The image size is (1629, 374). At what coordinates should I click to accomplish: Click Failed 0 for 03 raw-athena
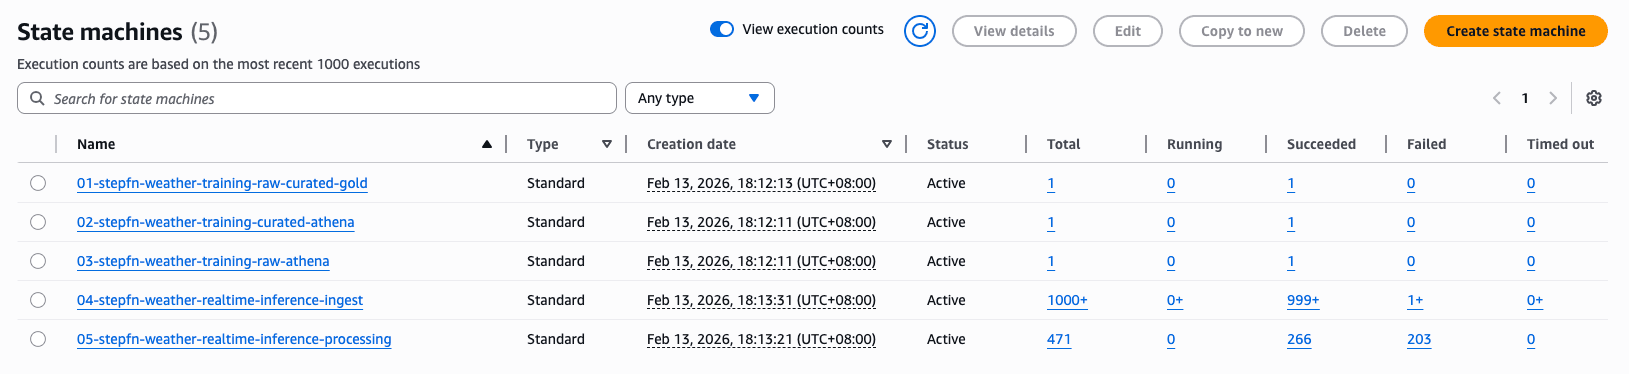coord(1411,261)
